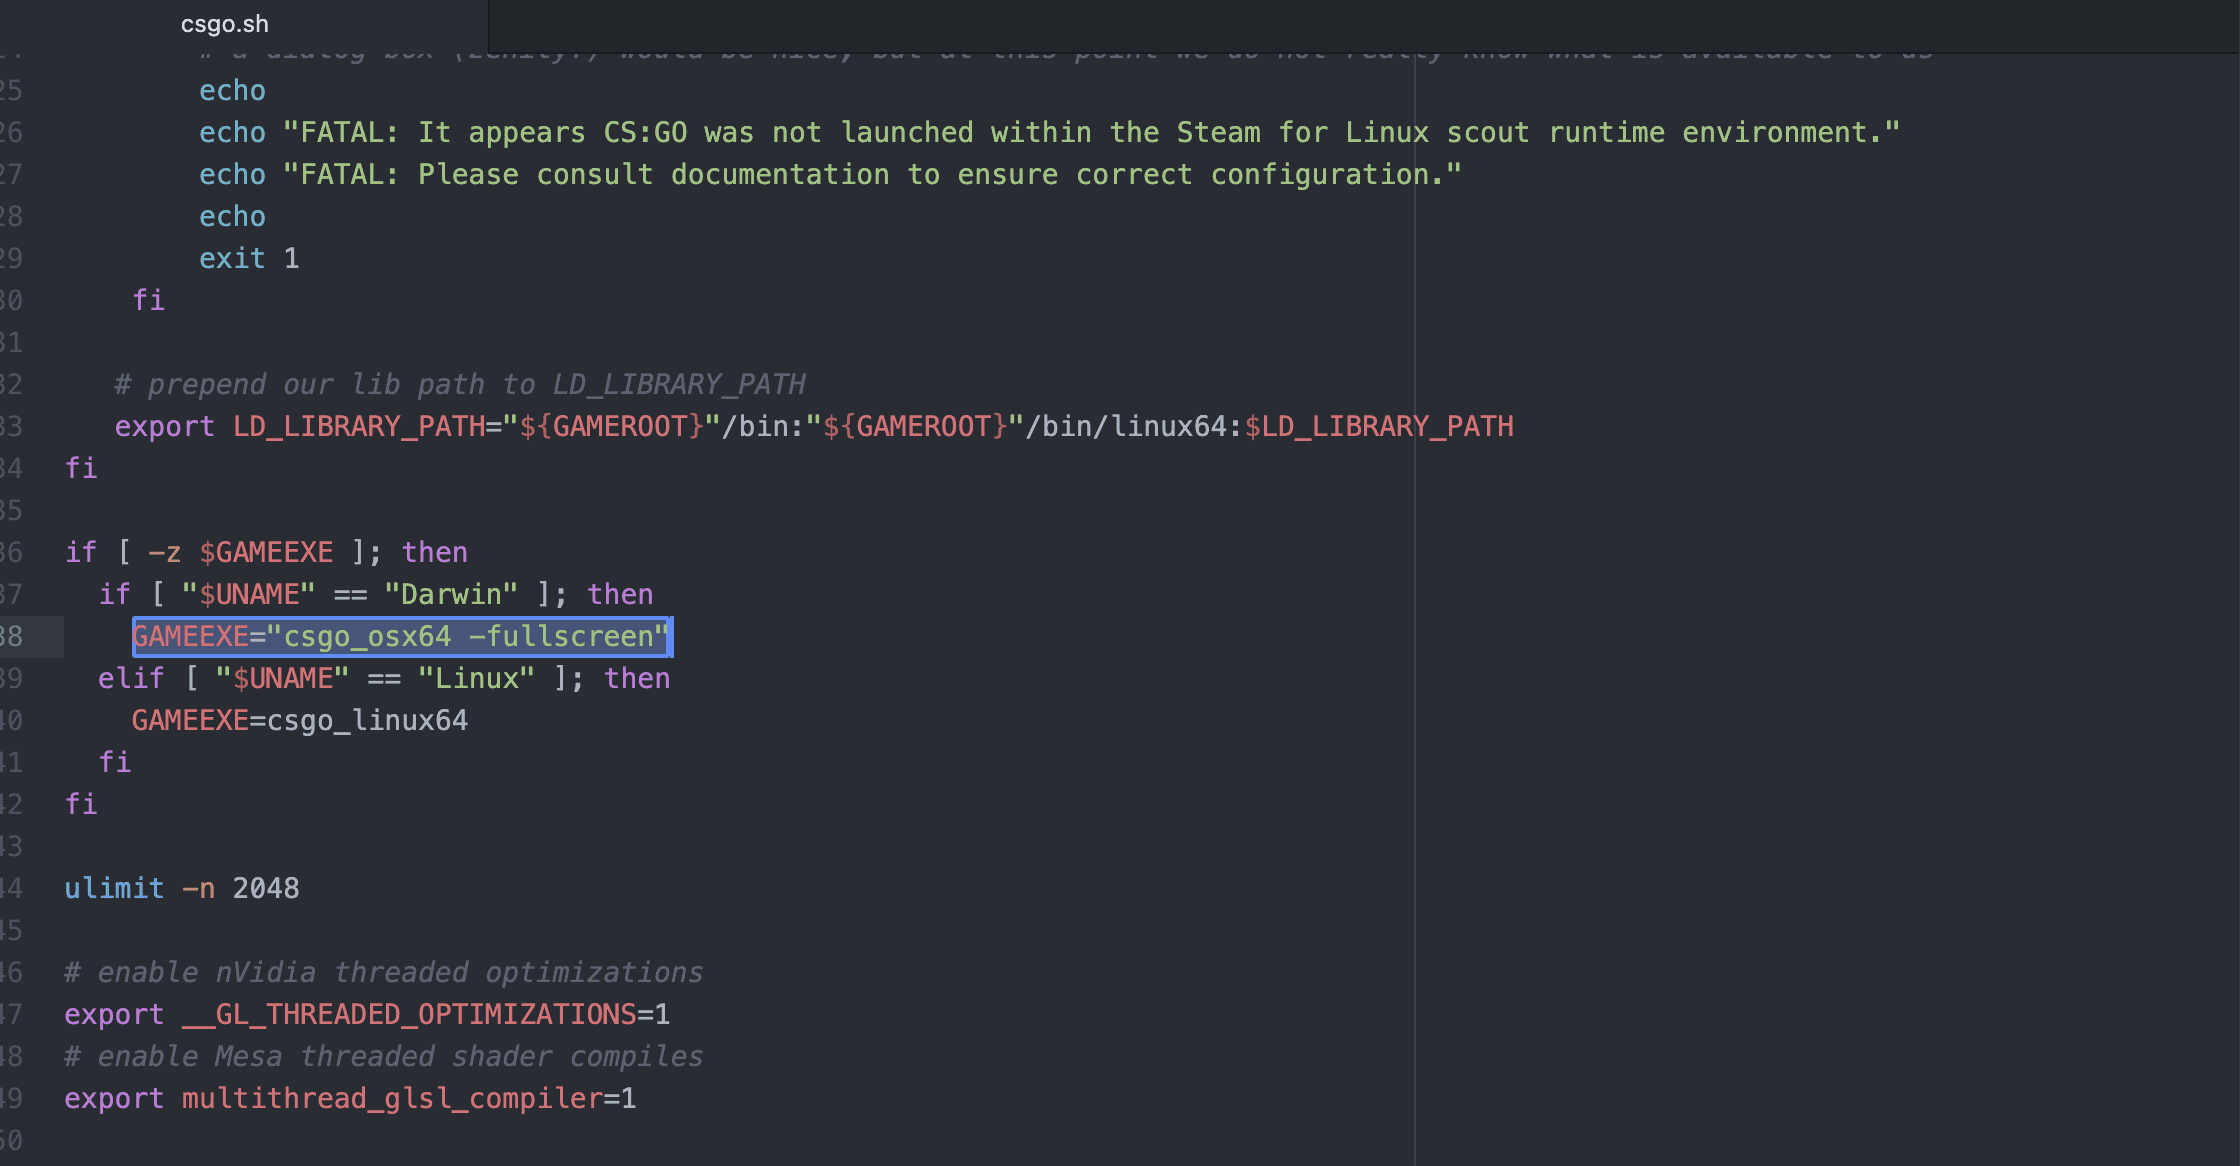Click the highlighted GAMEEXE csgo_osx64 -fullscreen line
The height and width of the screenshot is (1166, 2240).
pos(402,637)
